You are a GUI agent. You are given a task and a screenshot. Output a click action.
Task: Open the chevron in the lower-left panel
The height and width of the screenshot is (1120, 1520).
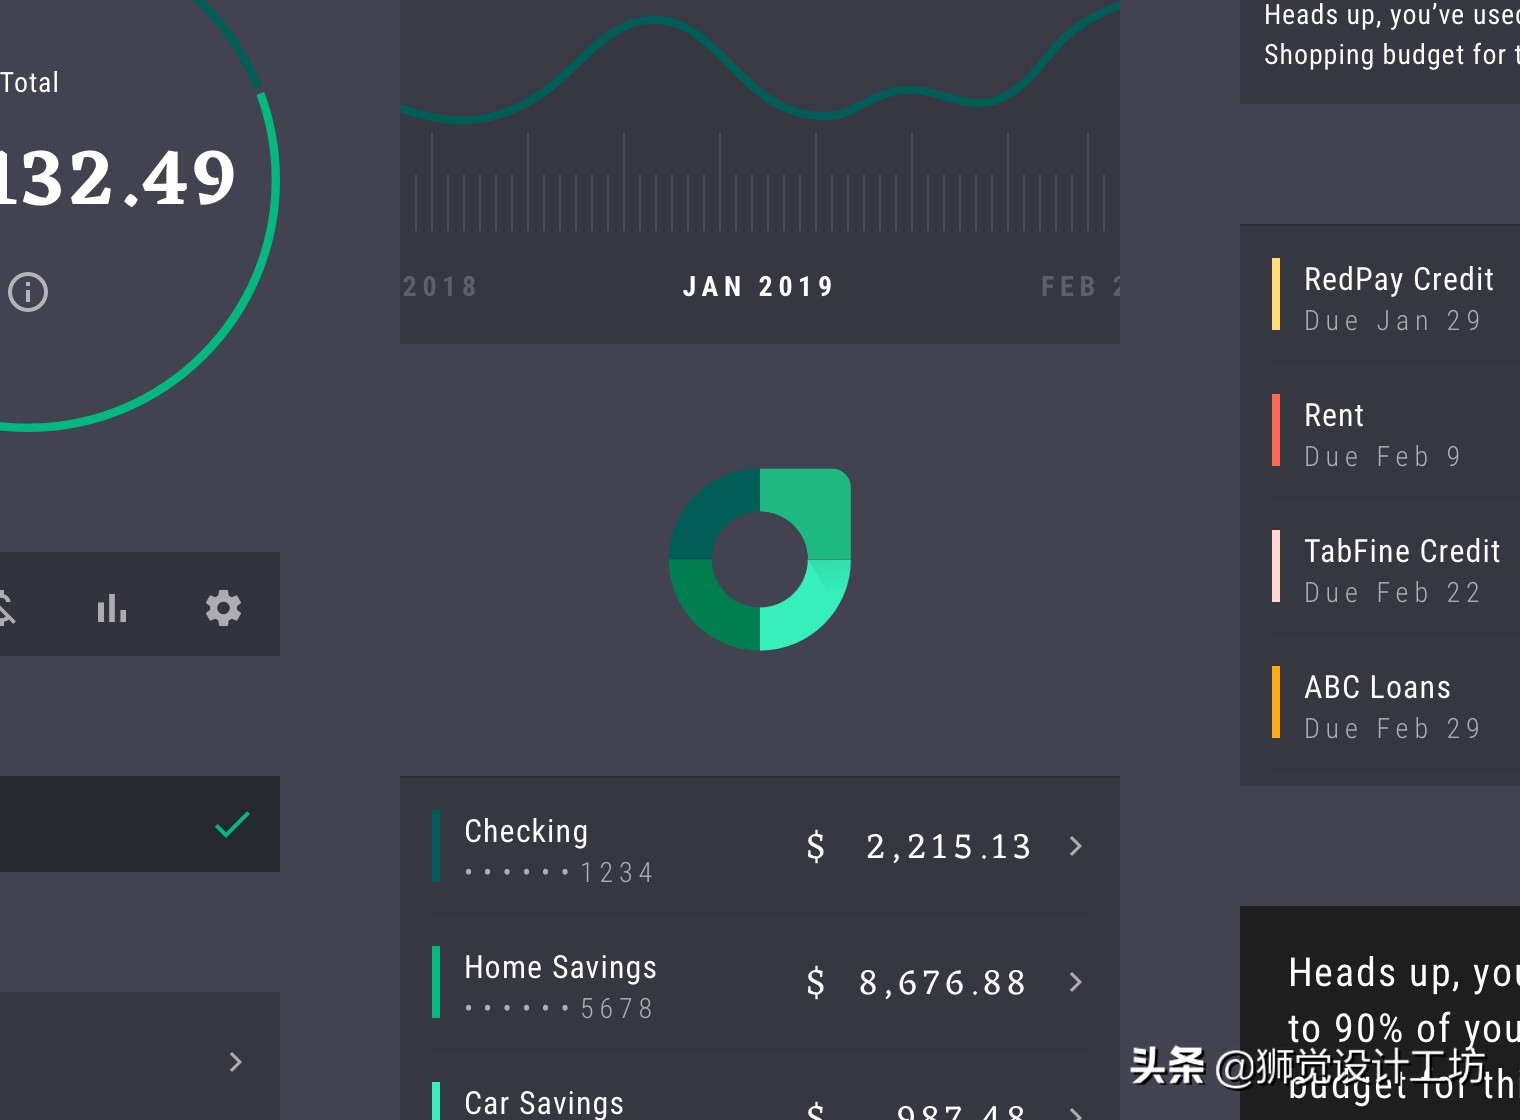point(236,1062)
